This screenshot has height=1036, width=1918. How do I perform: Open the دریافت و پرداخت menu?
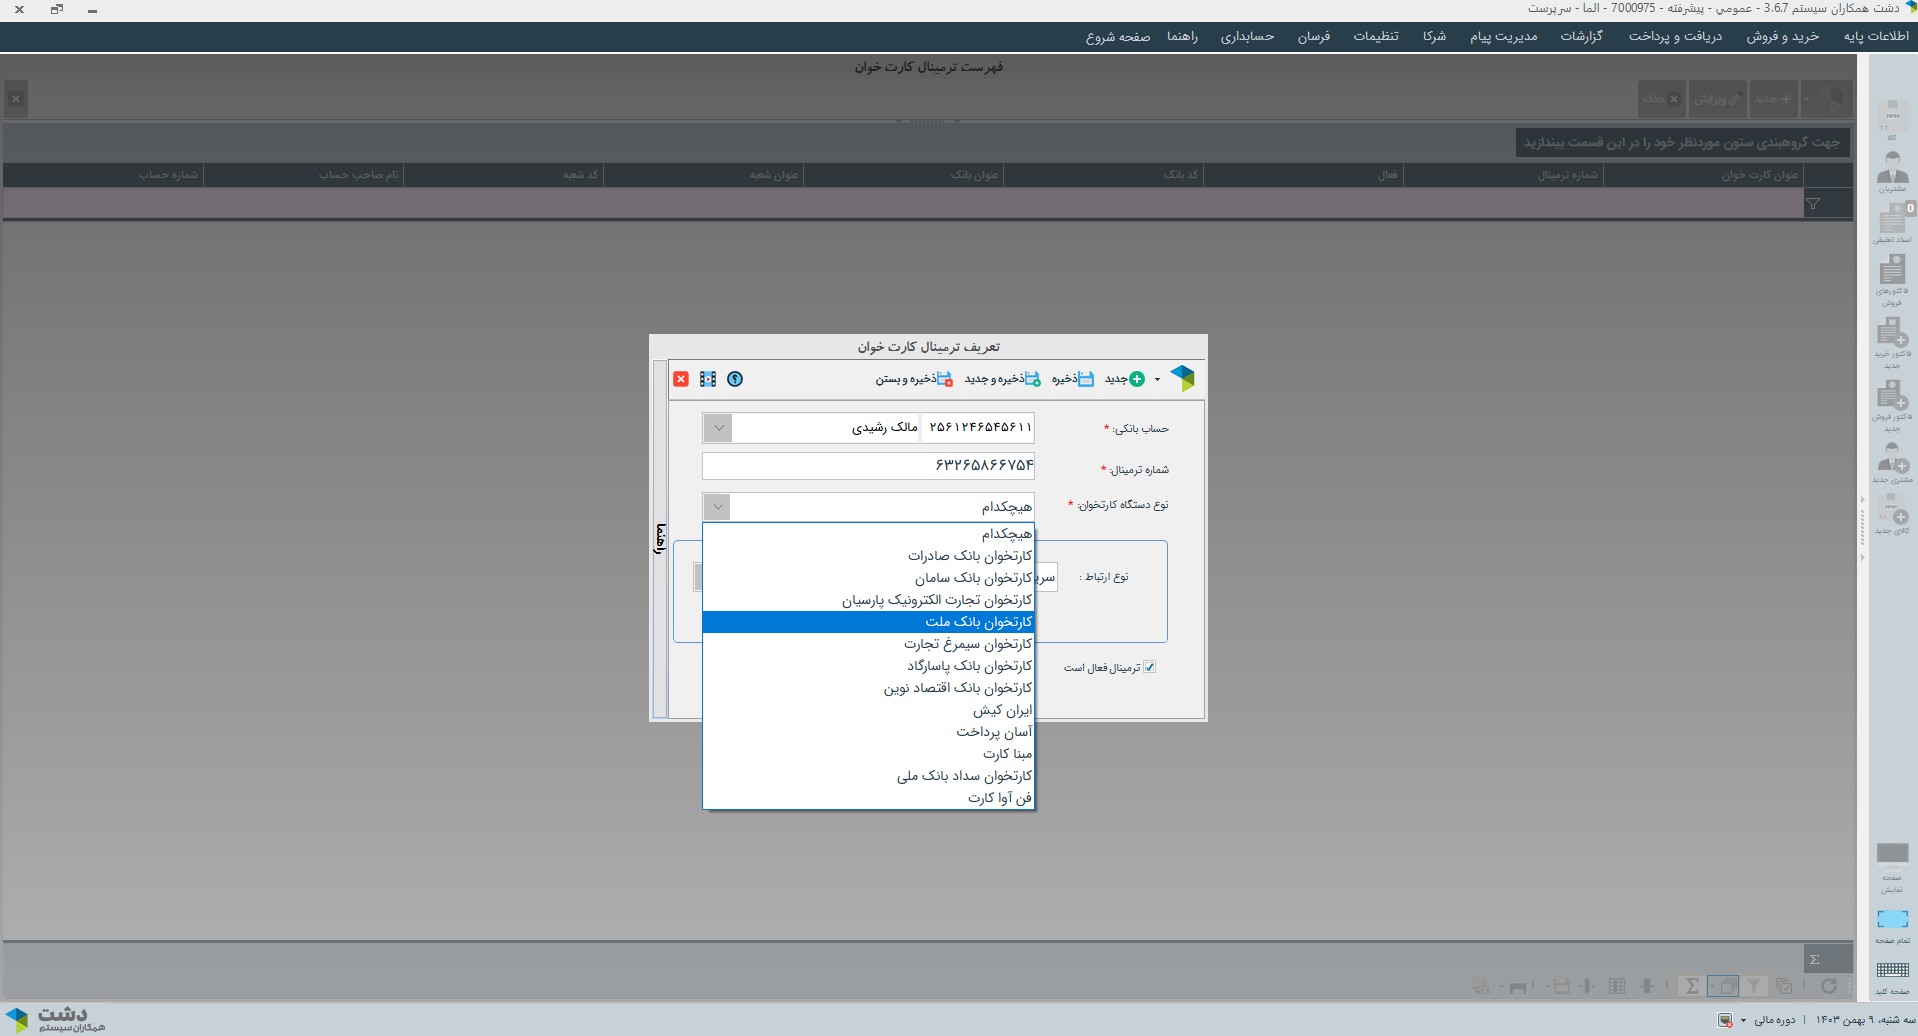point(1675,36)
